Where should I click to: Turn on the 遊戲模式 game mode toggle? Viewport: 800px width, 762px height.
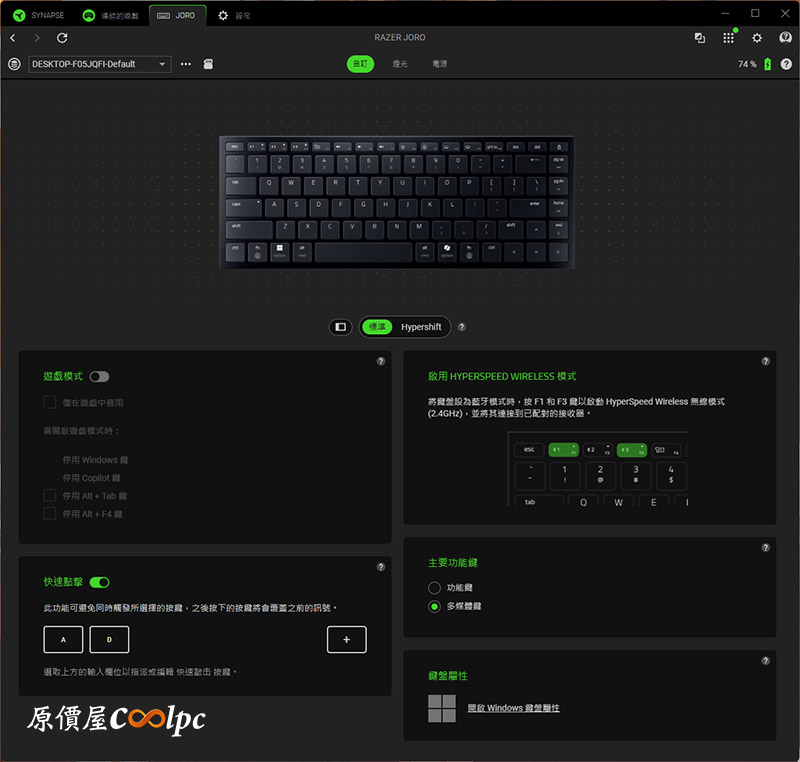(x=99, y=376)
